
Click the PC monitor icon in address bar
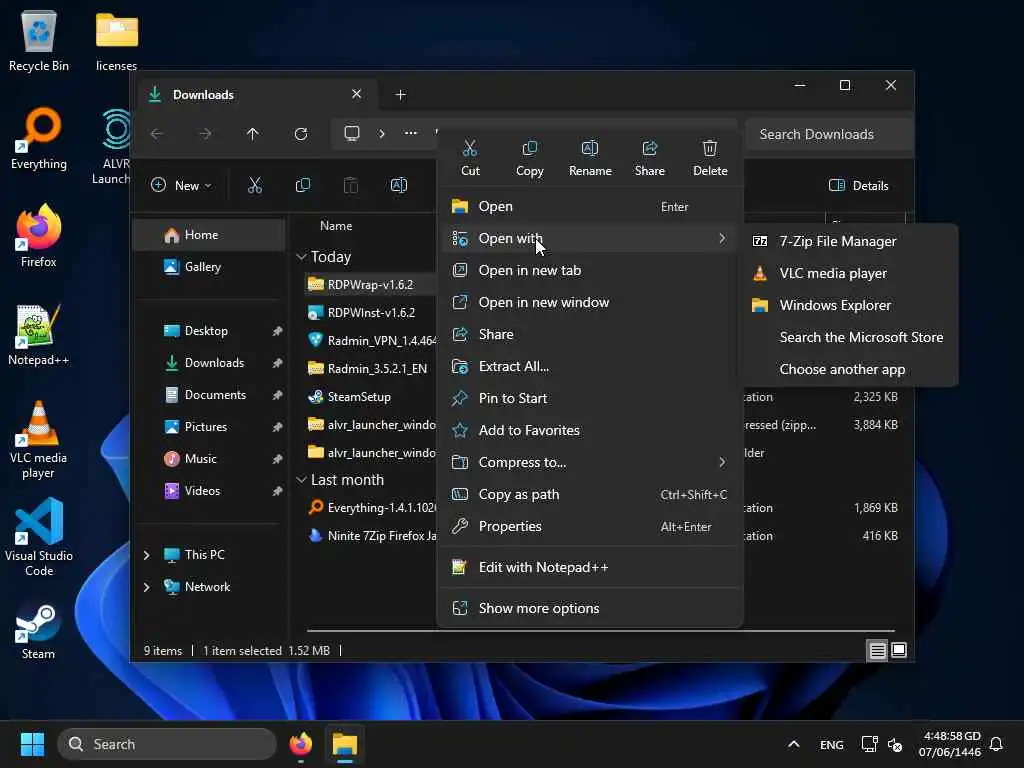point(352,133)
